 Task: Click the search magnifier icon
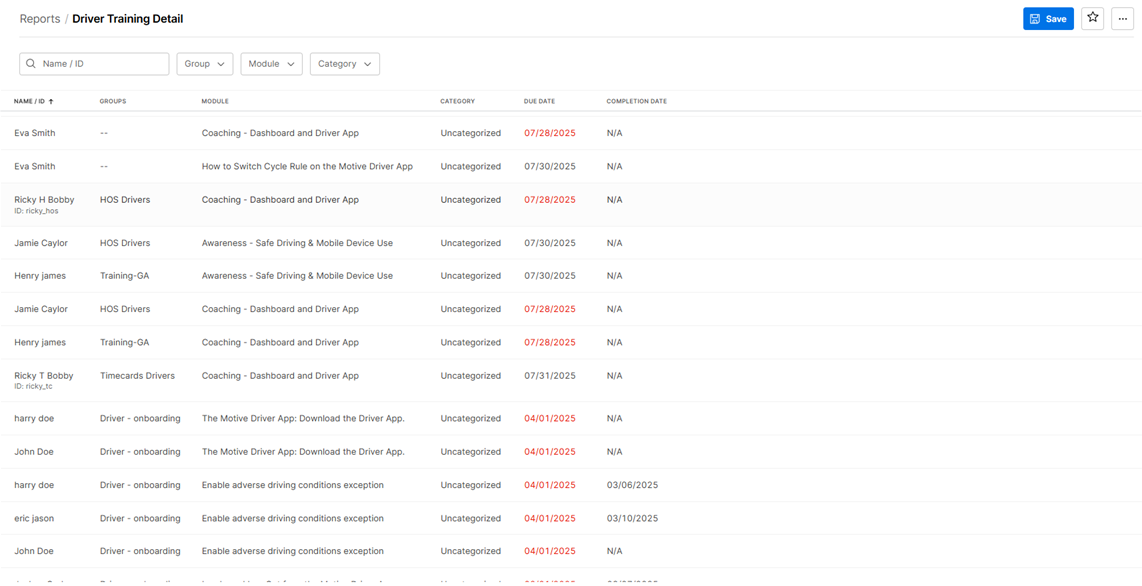[31, 64]
